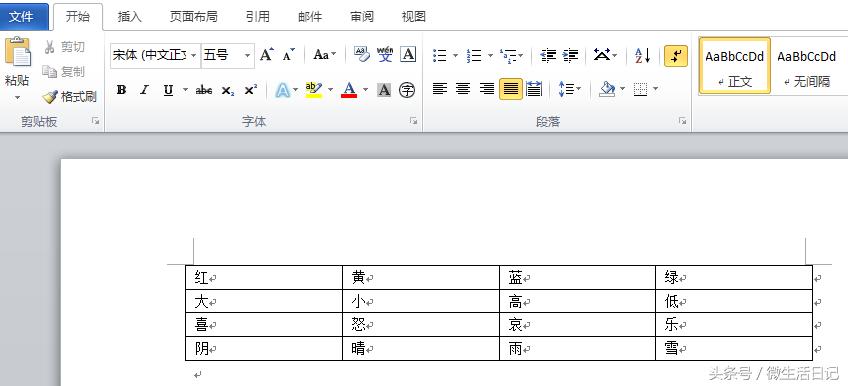Switch to the 引用 (References) tab
Viewport: 848px width, 386px height.
click(x=257, y=17)
